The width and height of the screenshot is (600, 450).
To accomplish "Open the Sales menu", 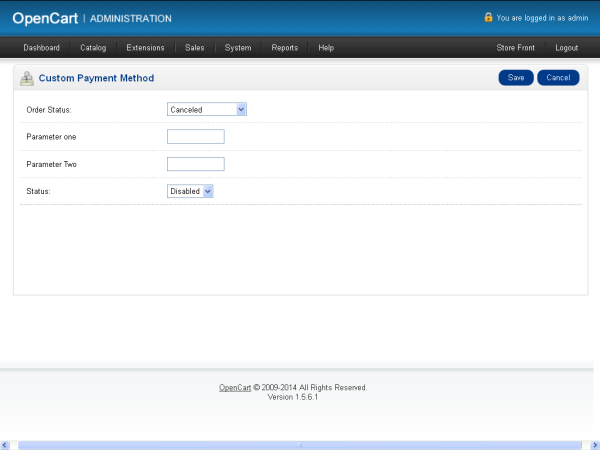I will click(x=194, y=48).
